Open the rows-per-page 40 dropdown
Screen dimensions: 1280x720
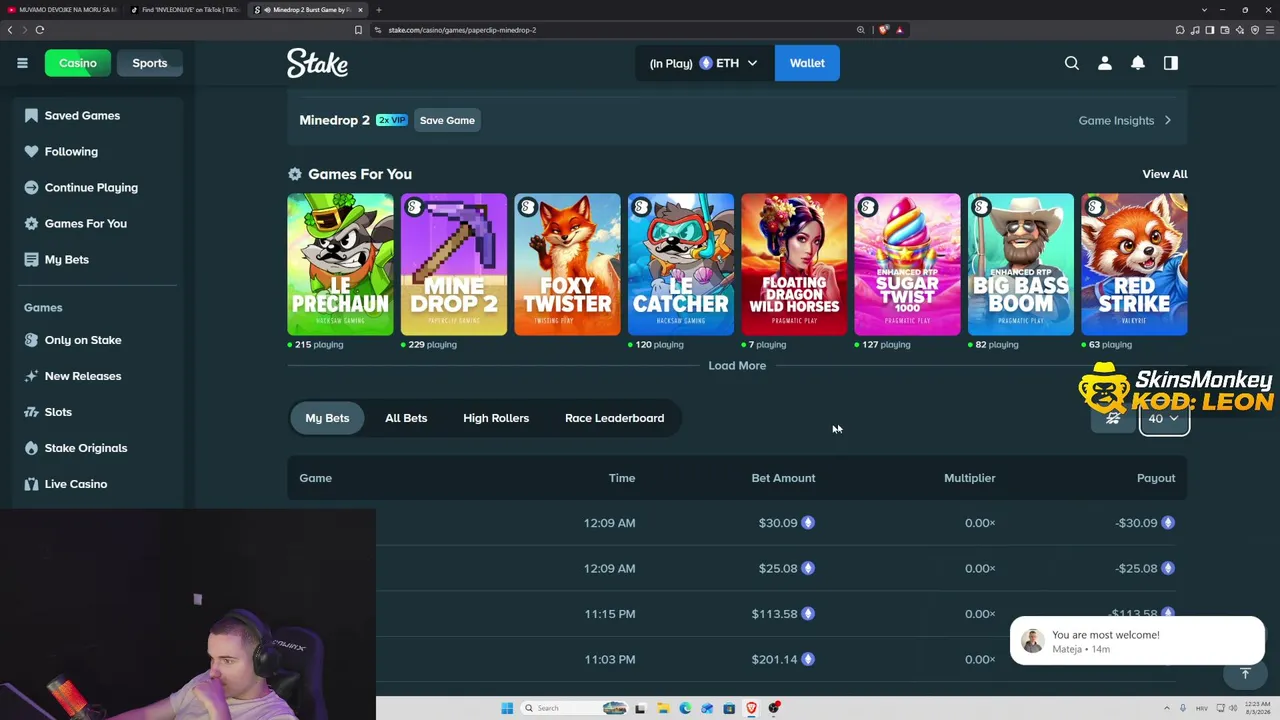point(1164,418)
